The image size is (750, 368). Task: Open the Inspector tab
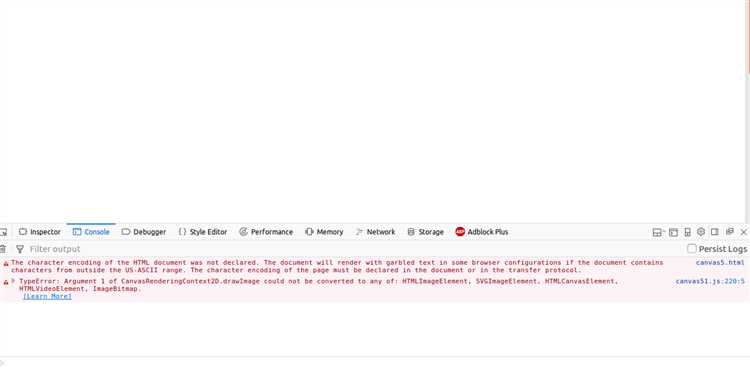(40, 232)
